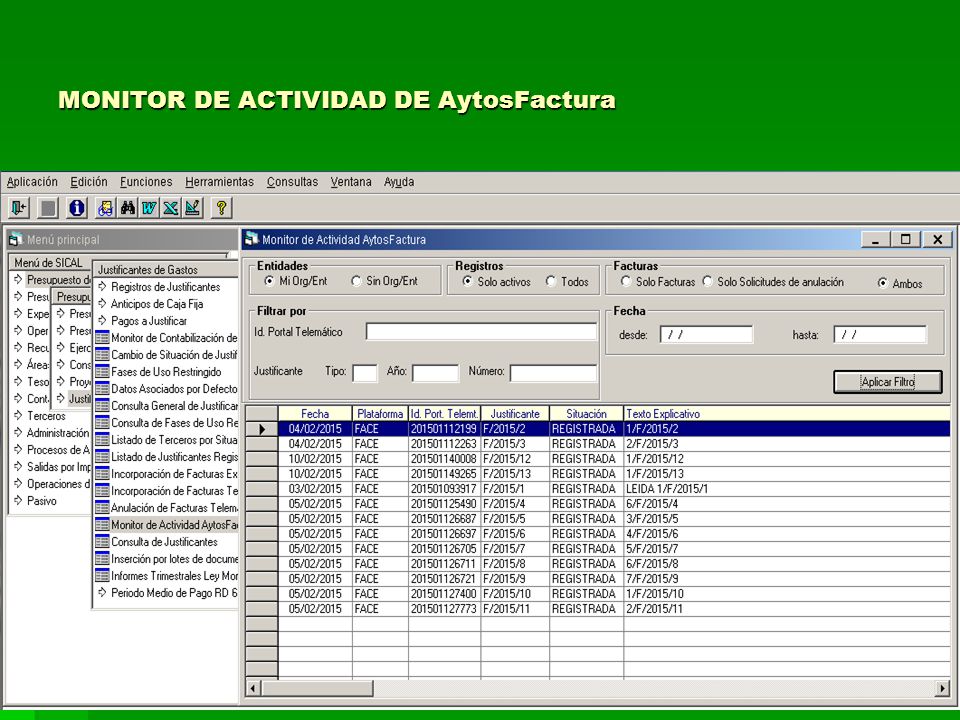This screenshot has height=720, width=960.
Task: Click the Listado de Justificantes Registrados icon
Action: (102, 457)
